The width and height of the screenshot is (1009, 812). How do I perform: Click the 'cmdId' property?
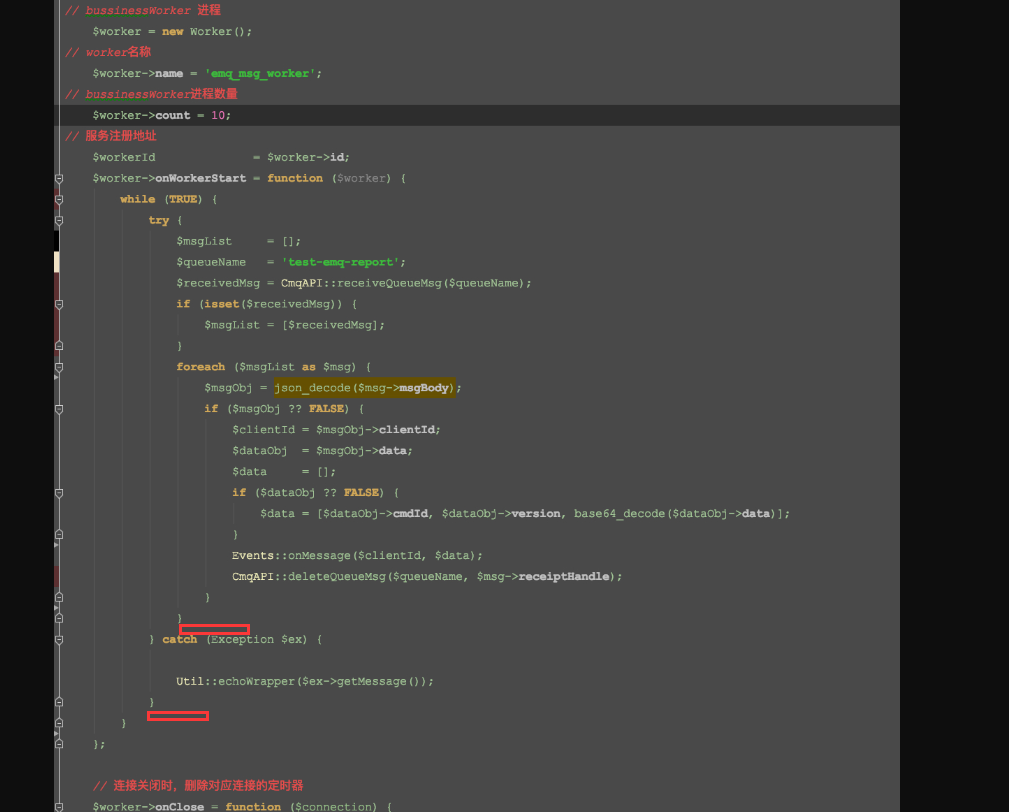click(410, 513)
